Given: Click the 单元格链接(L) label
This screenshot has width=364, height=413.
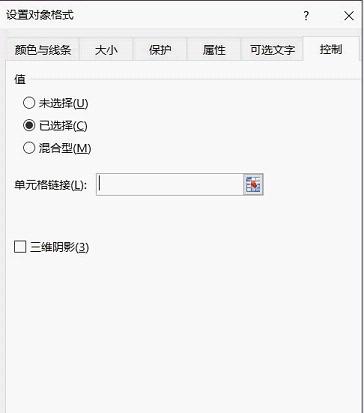Looking at the screenshot, I should 51,185.
